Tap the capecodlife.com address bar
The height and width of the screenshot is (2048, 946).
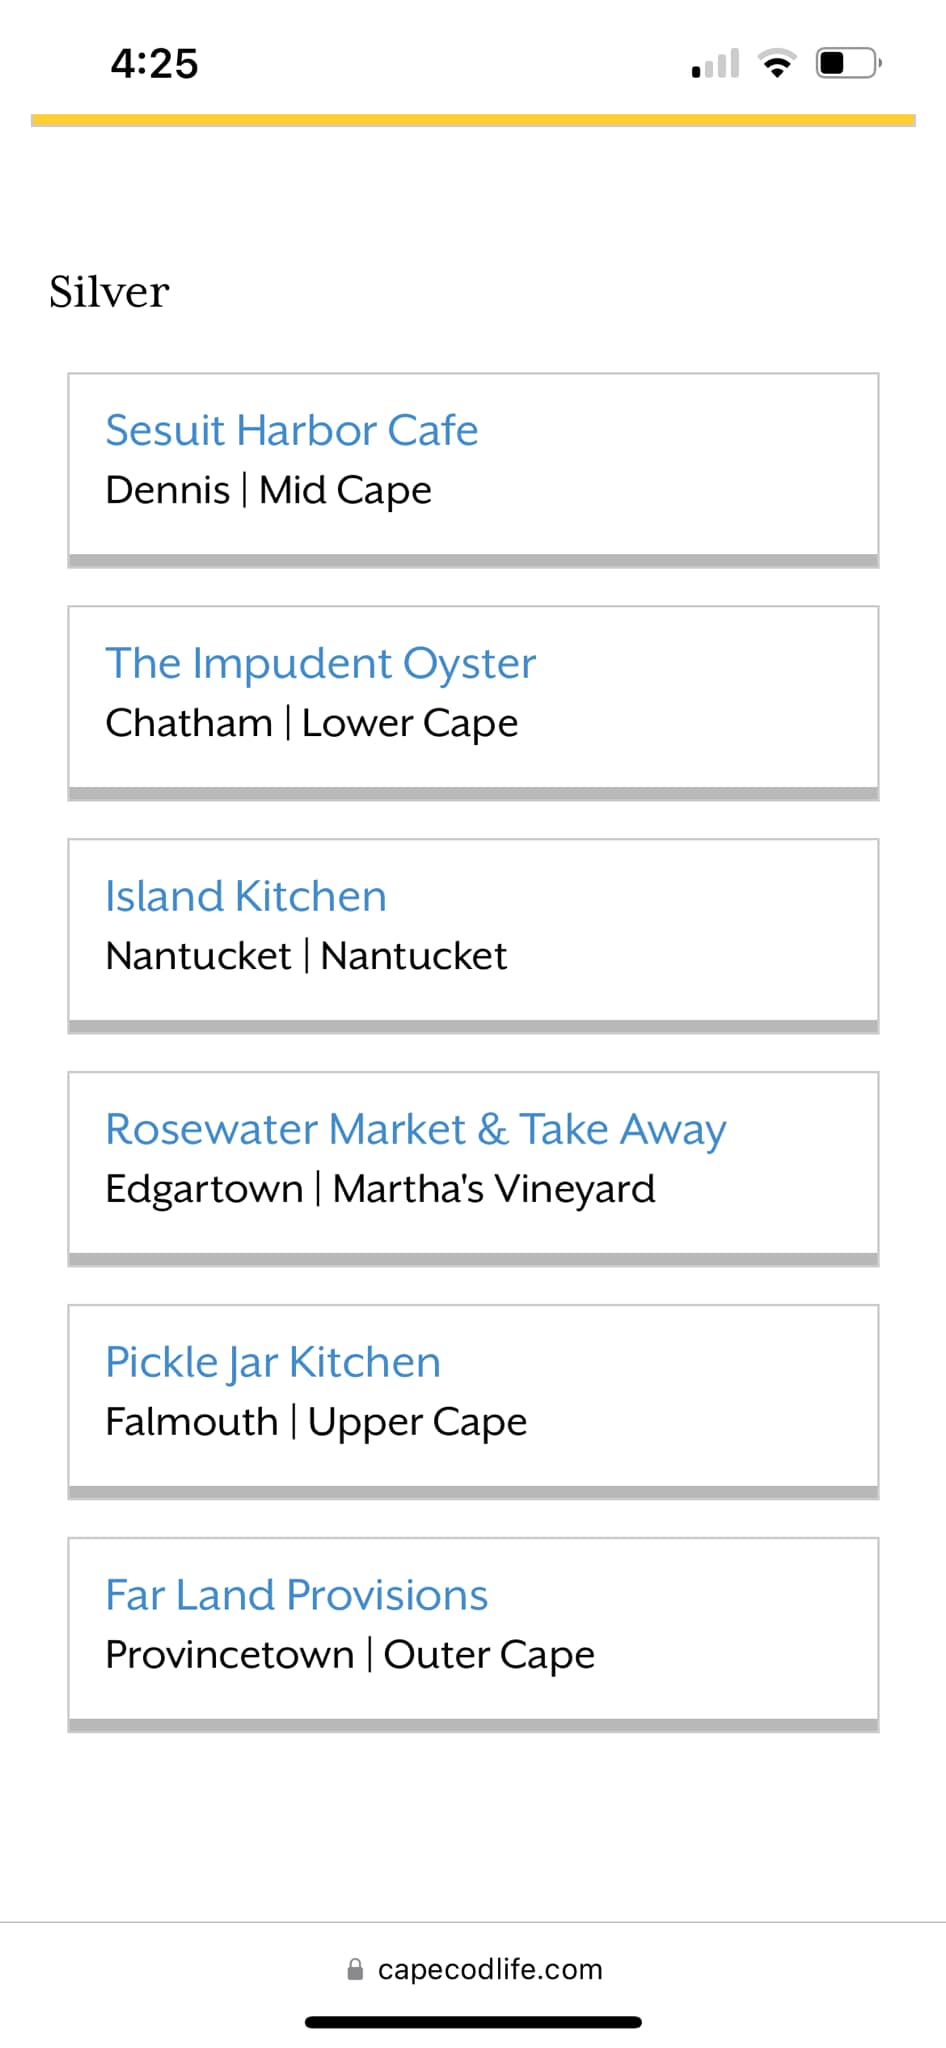click(473, 1969)
